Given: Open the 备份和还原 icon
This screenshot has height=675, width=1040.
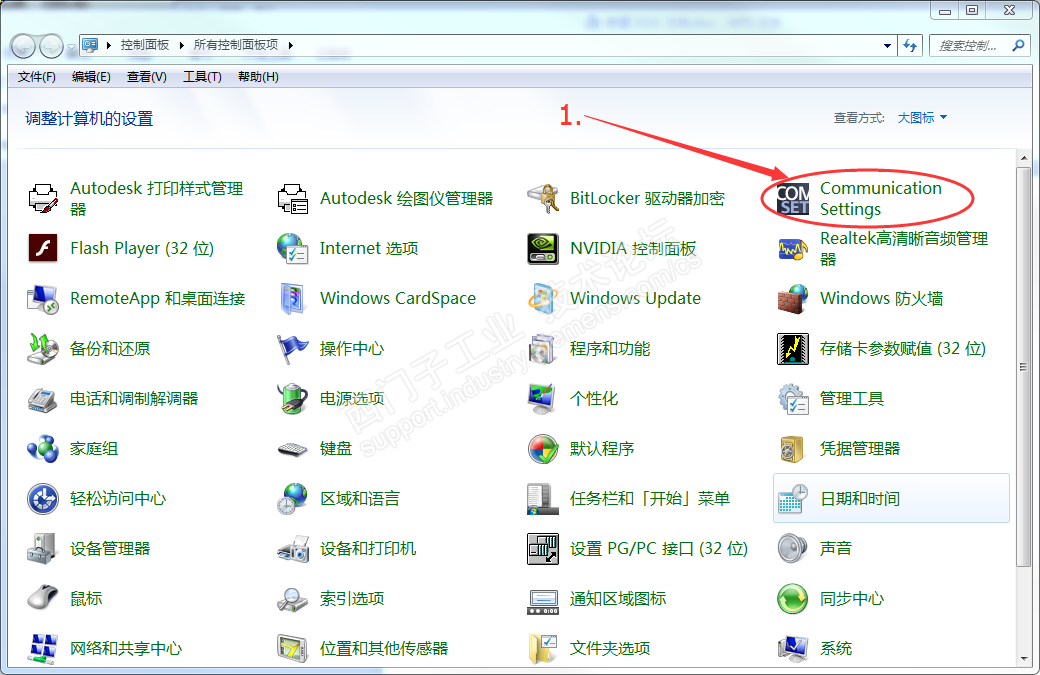Looking at the screenshot, I should pos(43,349).
